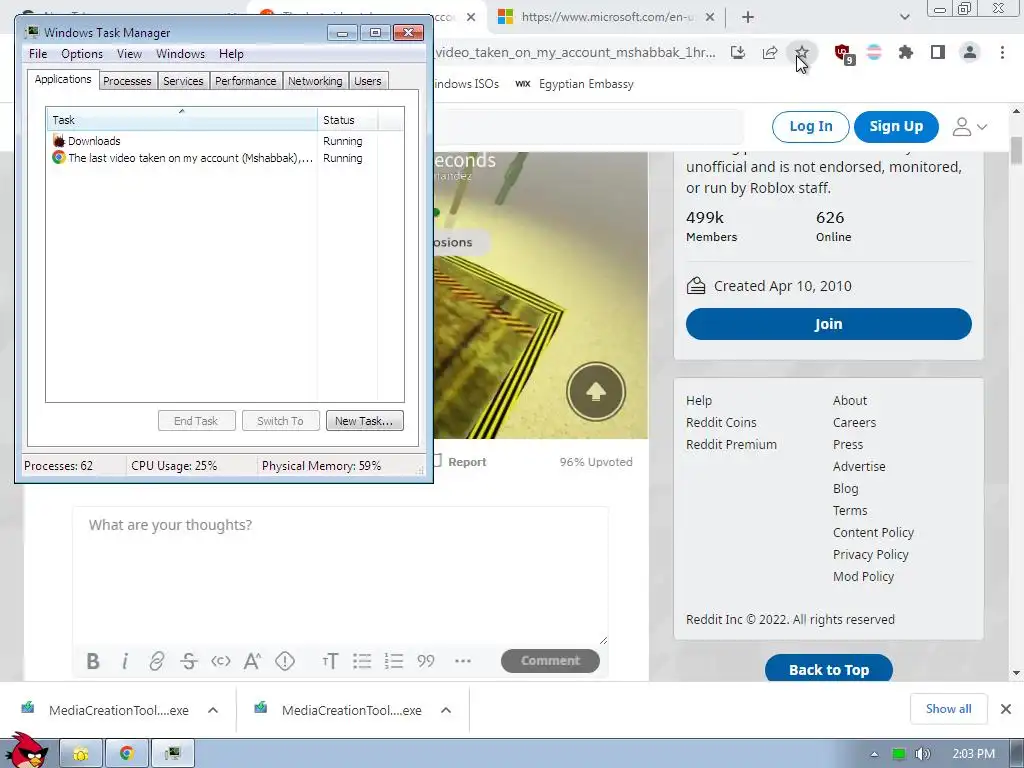This screenshot has height=768, width=1024.
Task: Close the microsoft.com tab
Action: 711,17
